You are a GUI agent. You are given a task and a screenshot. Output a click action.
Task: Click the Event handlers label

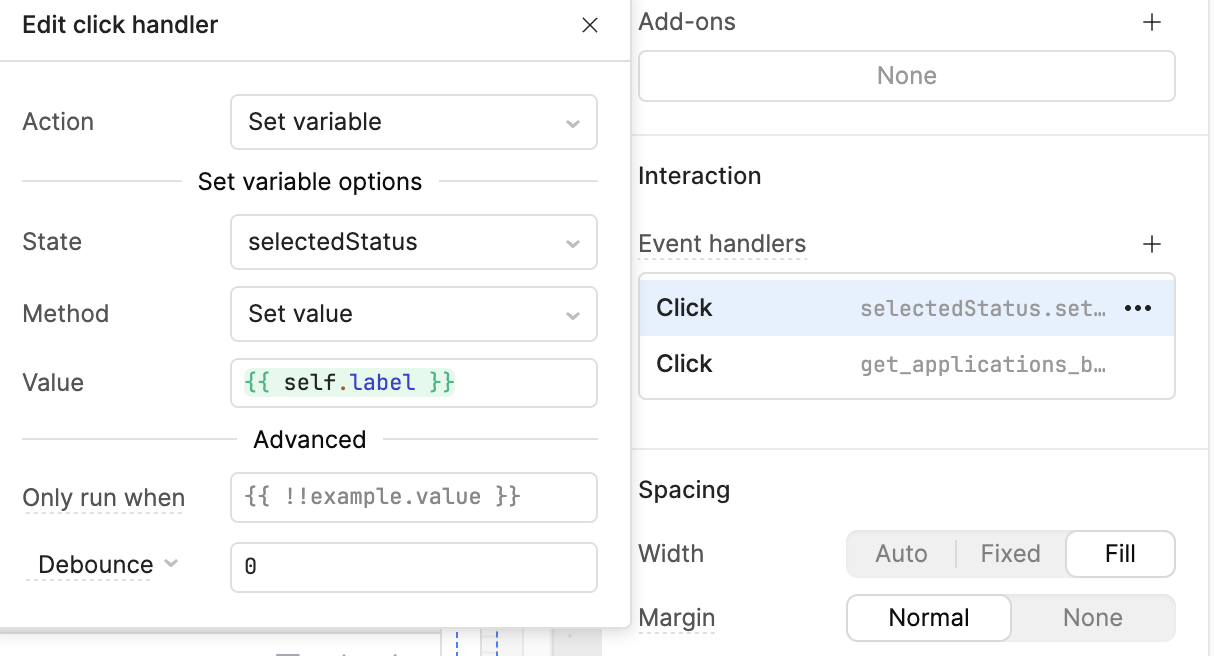point(722,244)
